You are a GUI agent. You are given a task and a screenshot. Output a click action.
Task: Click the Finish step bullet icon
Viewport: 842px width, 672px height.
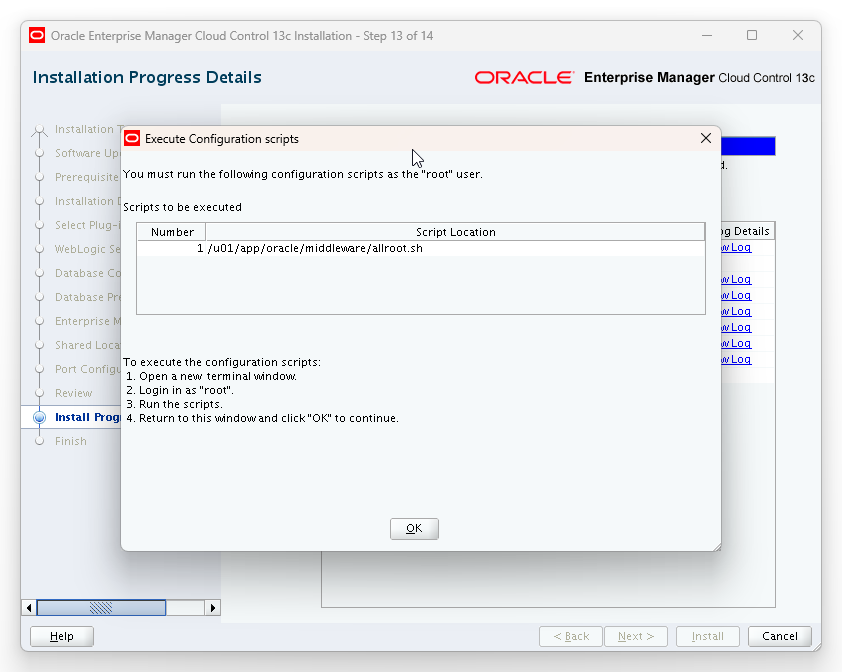click(x=39, y=441)
